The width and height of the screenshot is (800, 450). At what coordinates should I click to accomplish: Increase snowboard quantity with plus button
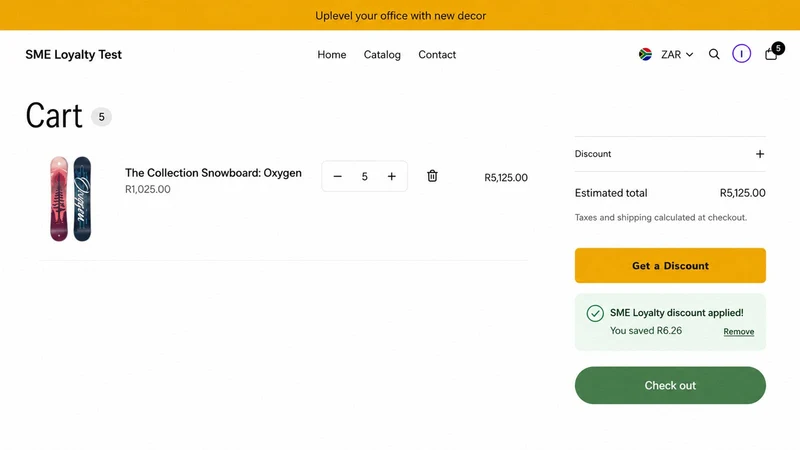coord(391,177)
